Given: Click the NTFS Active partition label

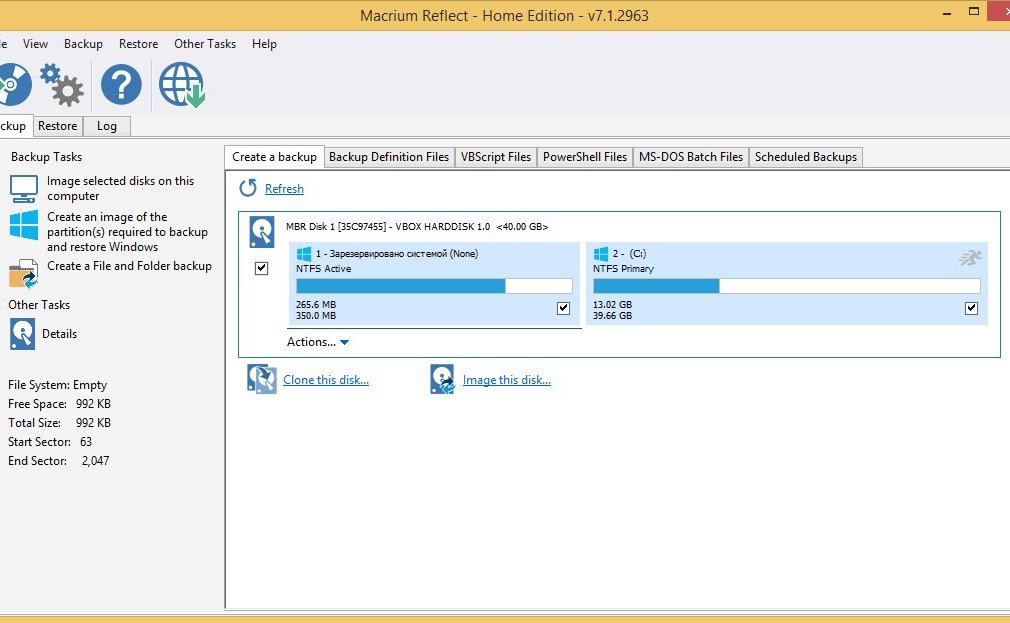Looking at the screenshot, I should click(x=323, y=269).
